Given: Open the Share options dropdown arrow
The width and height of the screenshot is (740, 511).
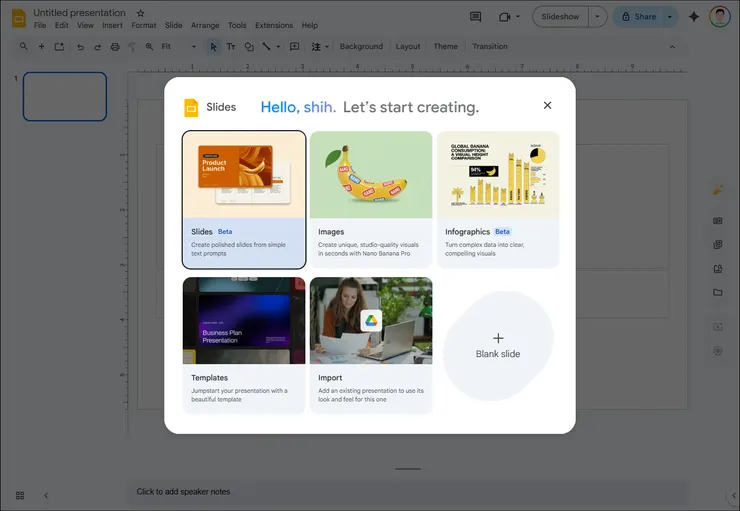Looking at the screenshot, I should click(x=667, y=17).
